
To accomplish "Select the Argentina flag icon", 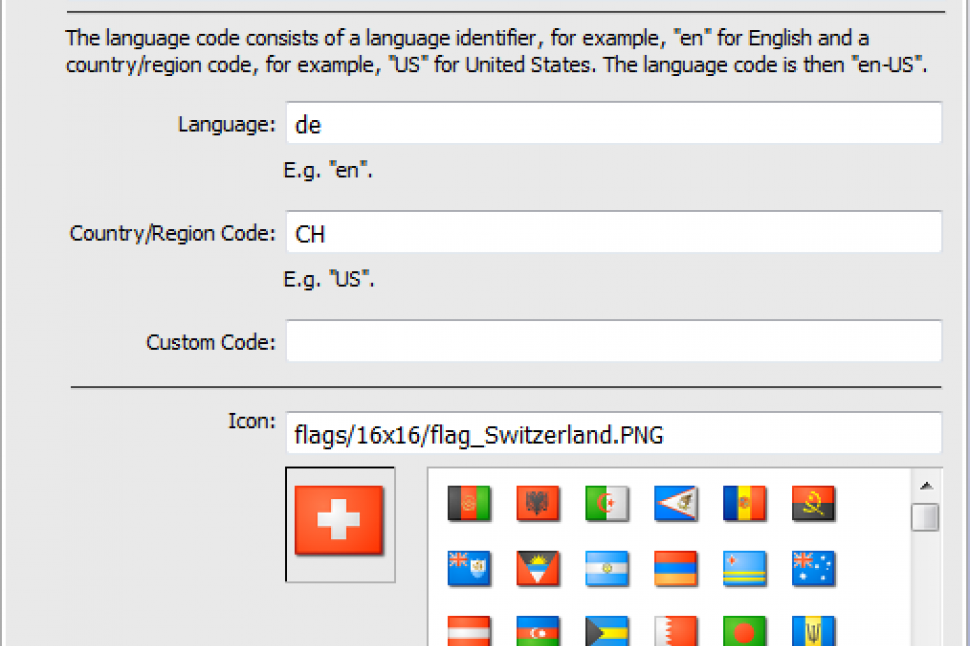I will 607,568.
